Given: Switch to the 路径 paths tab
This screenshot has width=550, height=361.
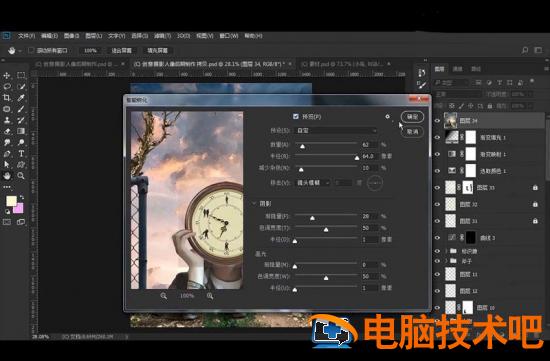Looking at the screenshot, I should point(476,69).
